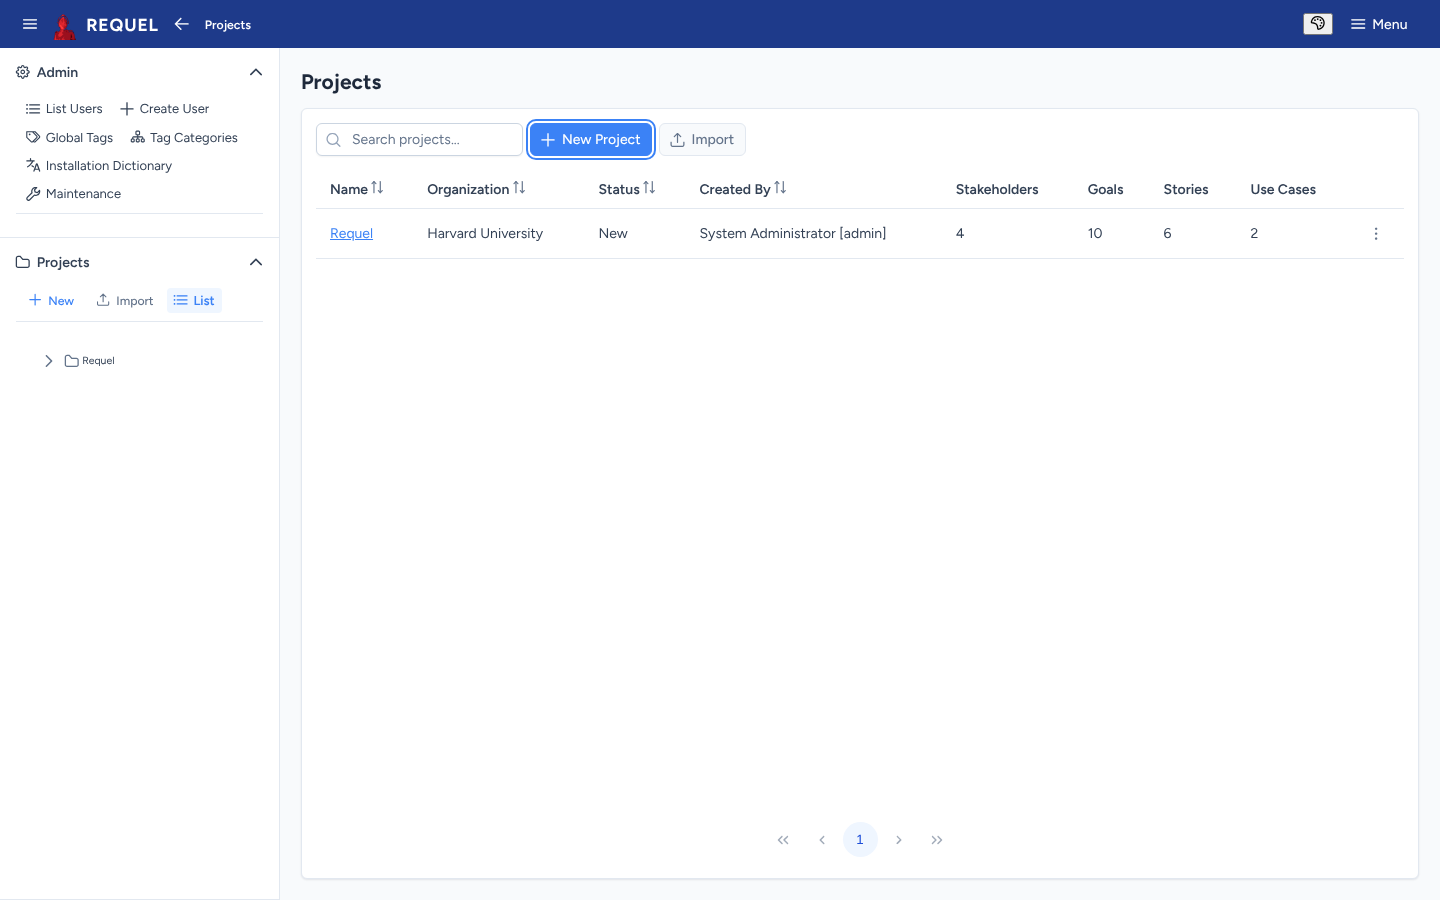Viewport: 1440px width, 900px height.
Task: Open Create User in Admin
Action: pos(165,109)
